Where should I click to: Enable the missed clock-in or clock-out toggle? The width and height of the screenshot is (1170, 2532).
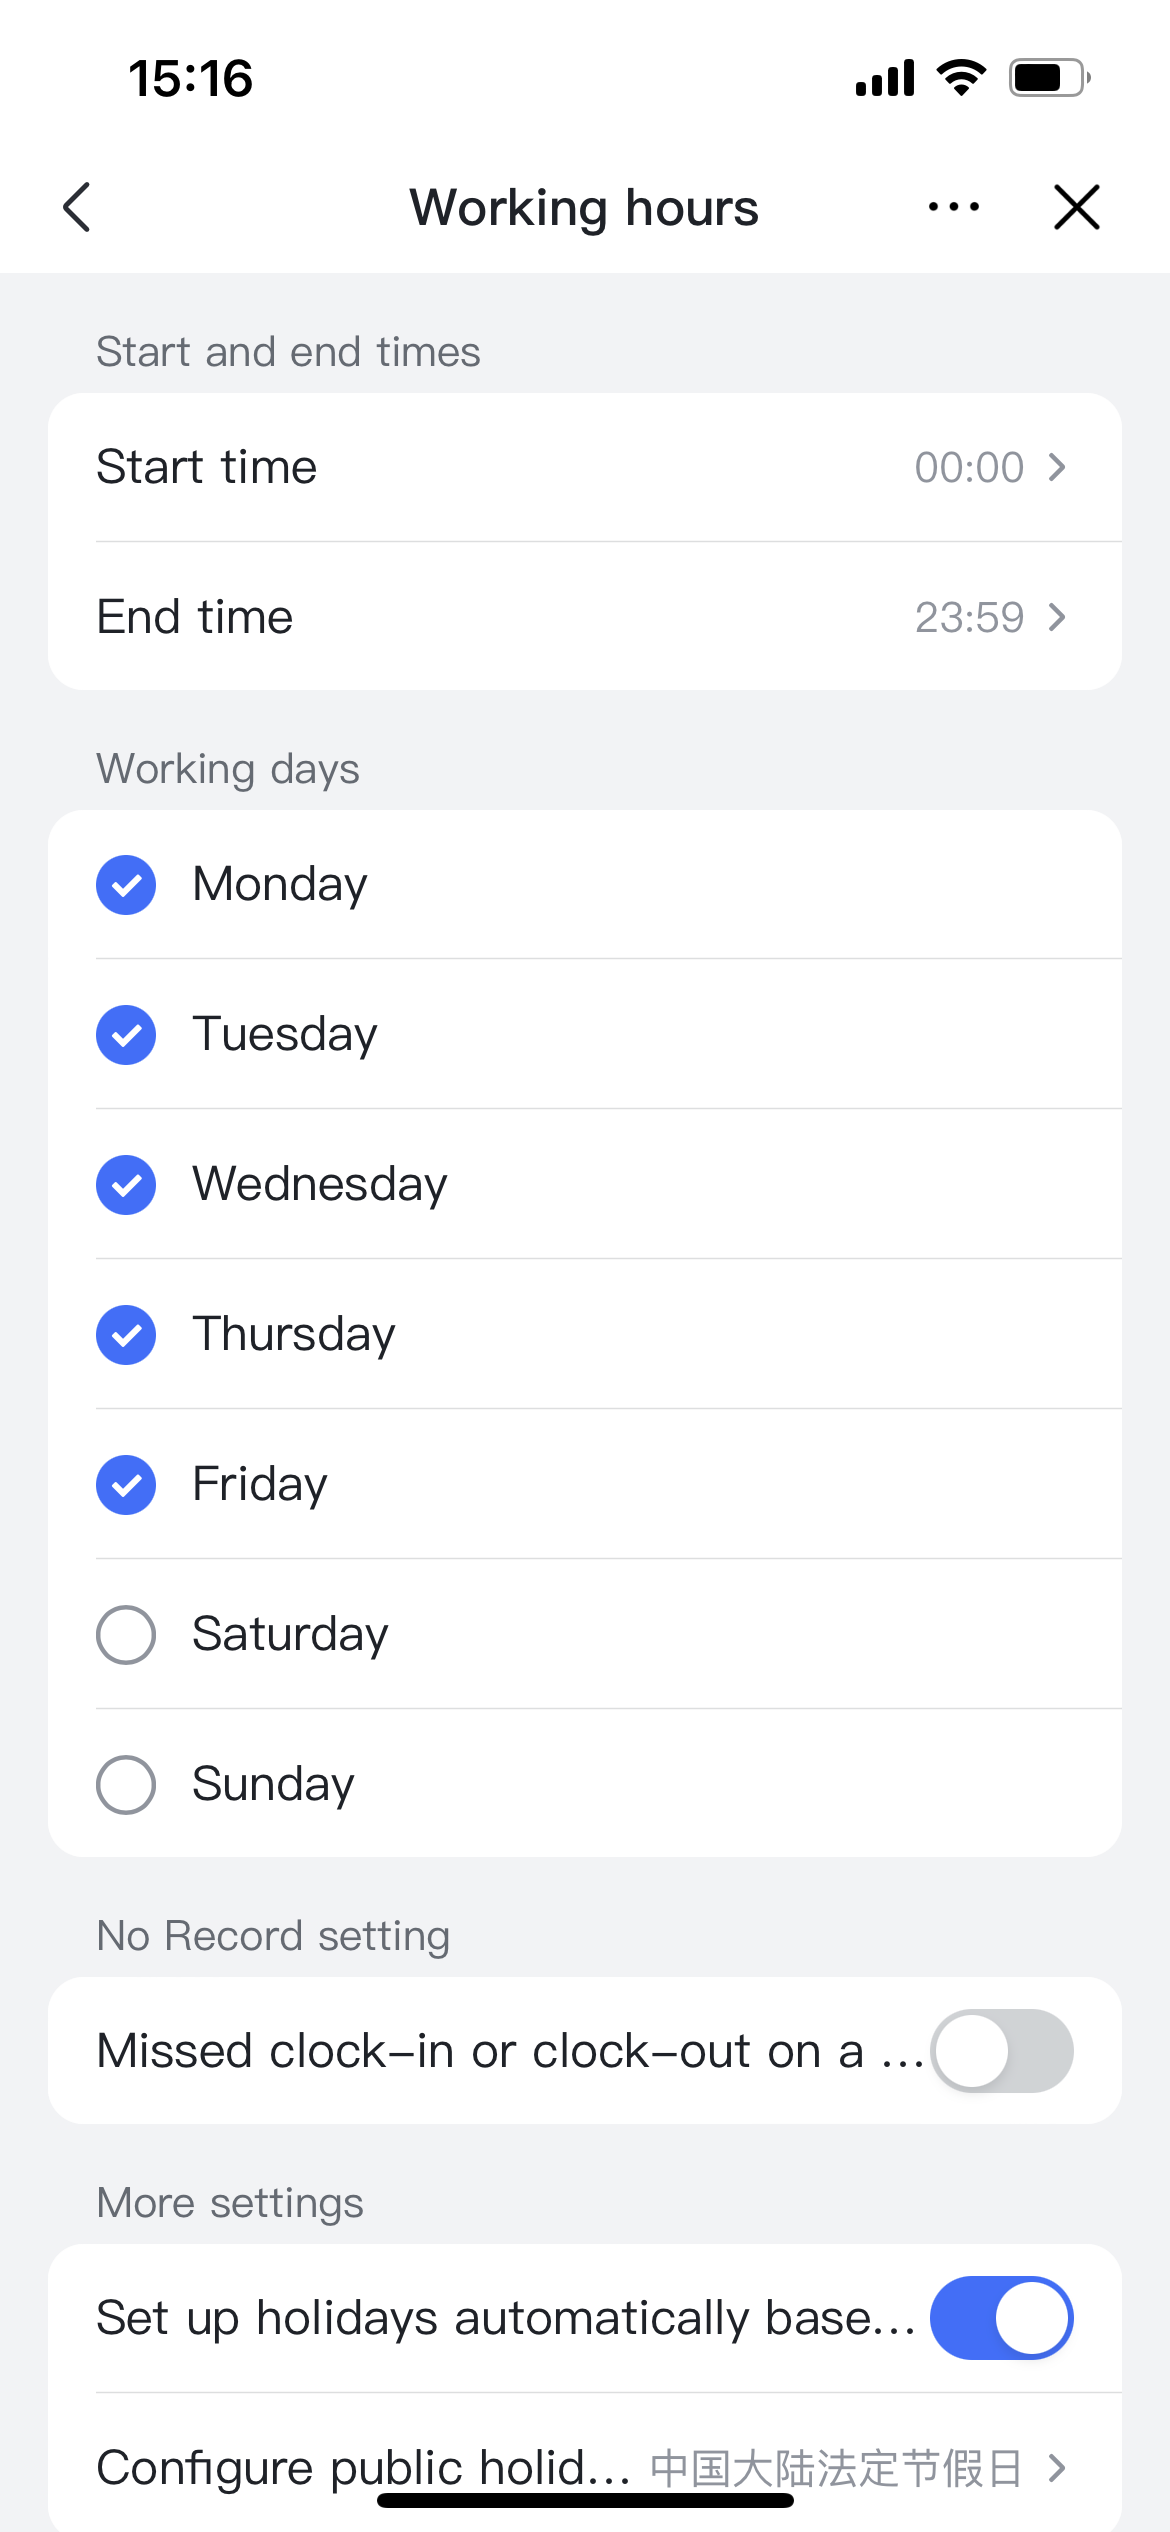[1001, 2051]
